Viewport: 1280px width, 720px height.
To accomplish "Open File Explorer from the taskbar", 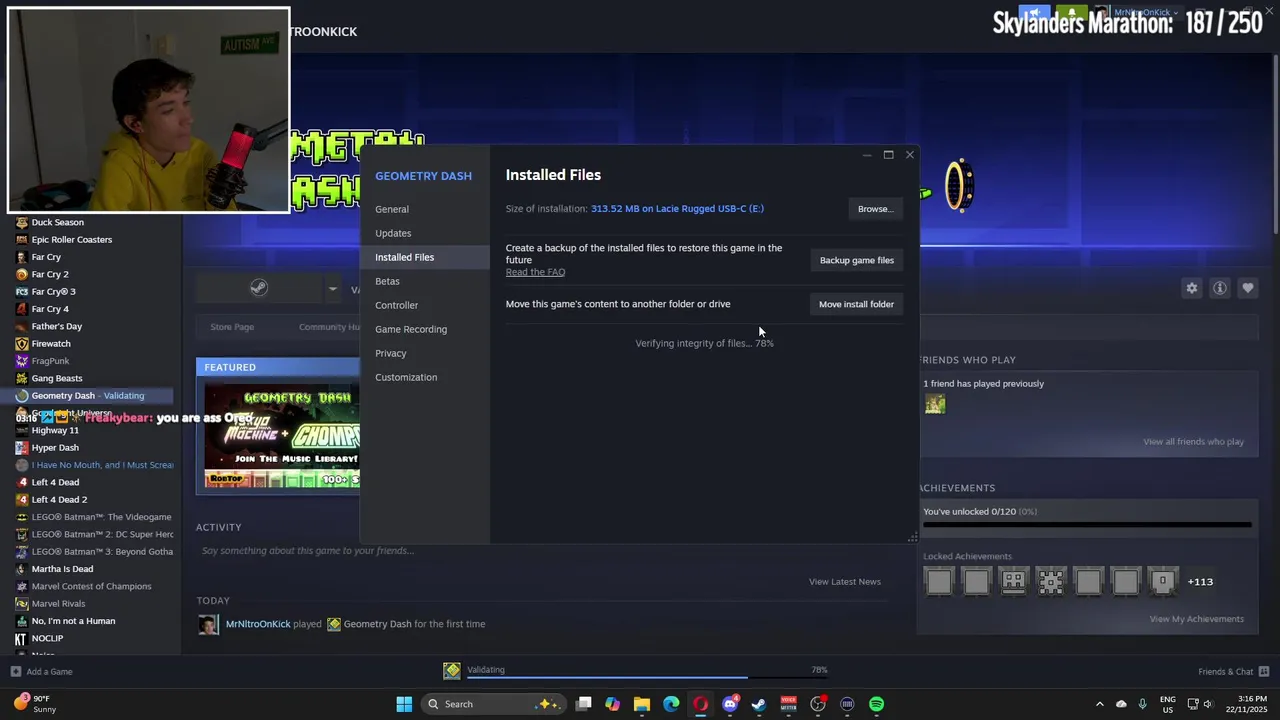I will click(642, 704).
